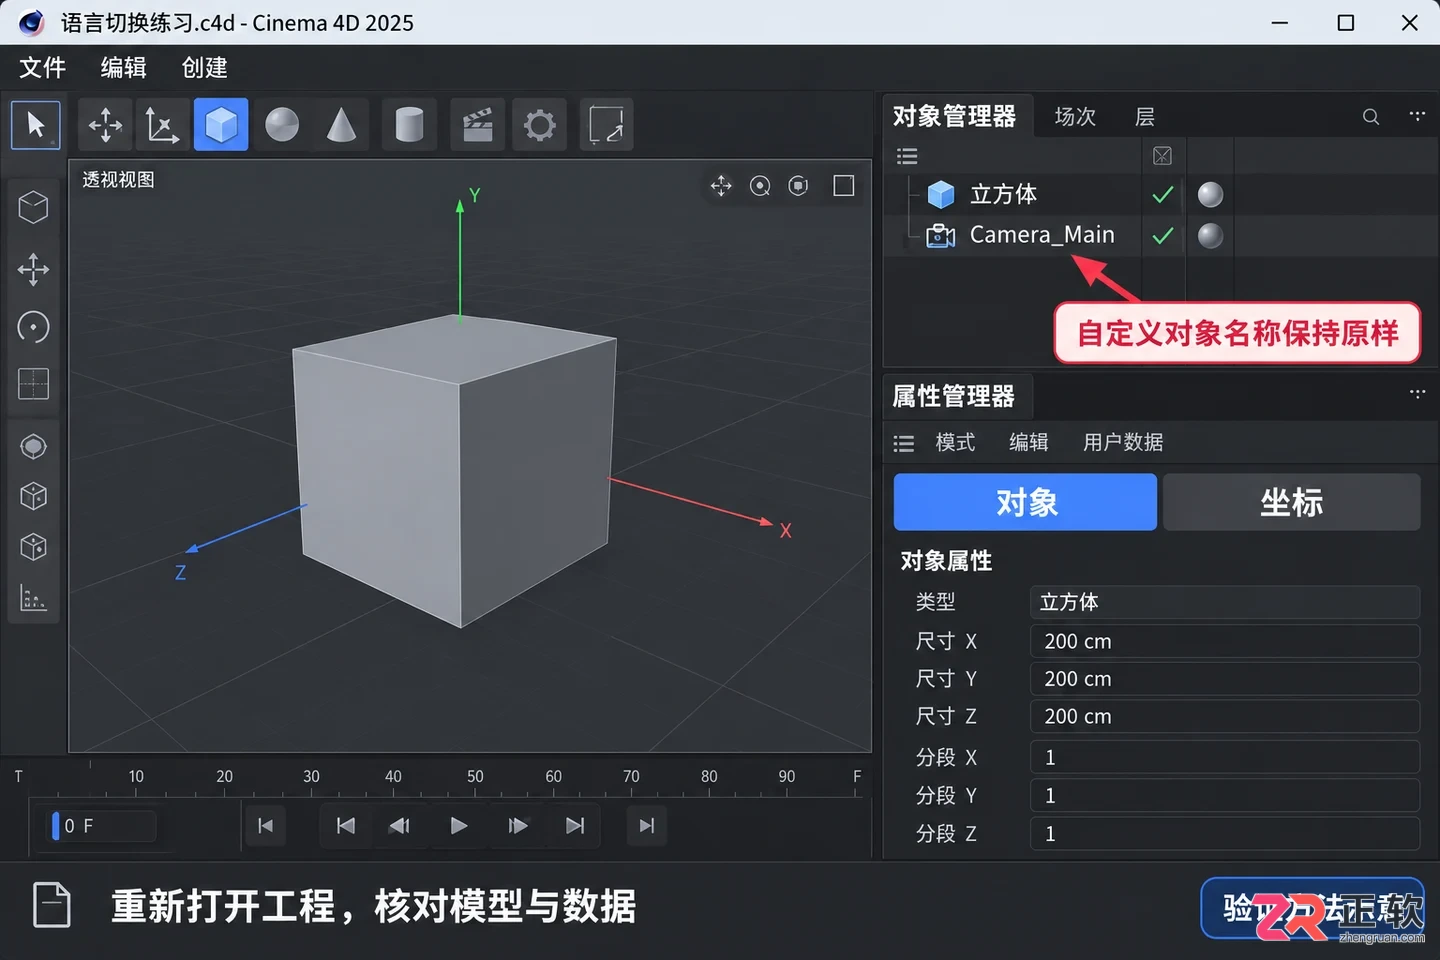Click frame 50 on the timeline ruler

(475, 777)
